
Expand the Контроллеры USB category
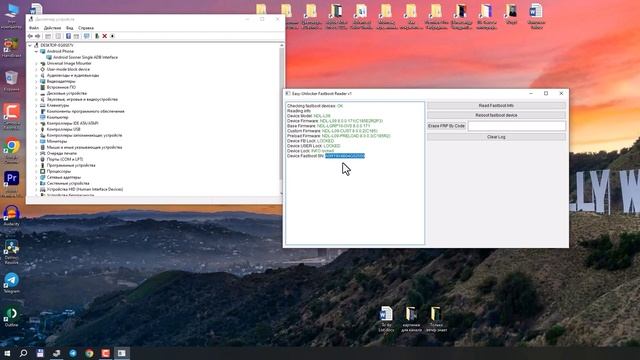click(x=36, y=129)
